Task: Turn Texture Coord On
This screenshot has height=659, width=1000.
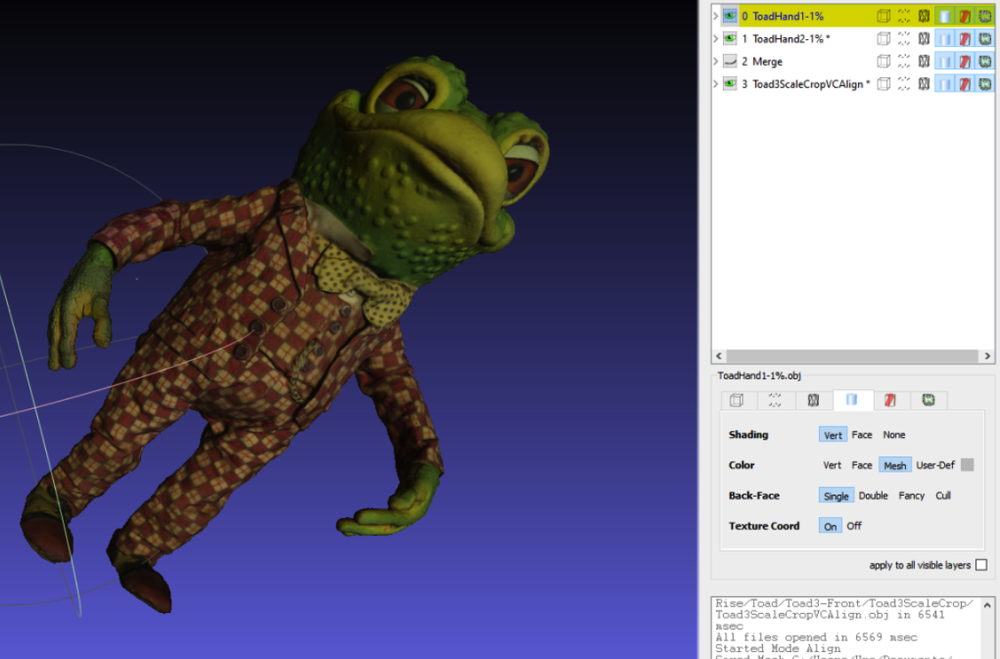Action: coord(830,526)
